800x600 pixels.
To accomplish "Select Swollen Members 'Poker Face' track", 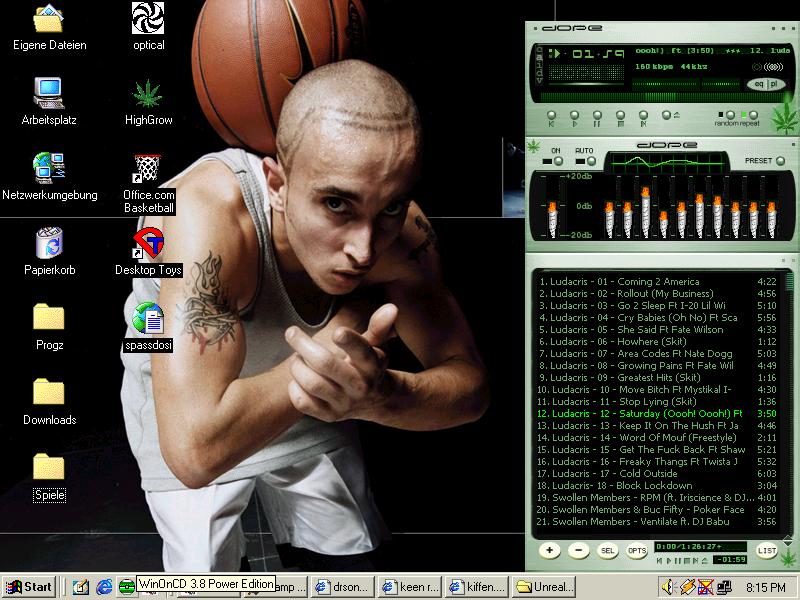I will tap(658, 509).
